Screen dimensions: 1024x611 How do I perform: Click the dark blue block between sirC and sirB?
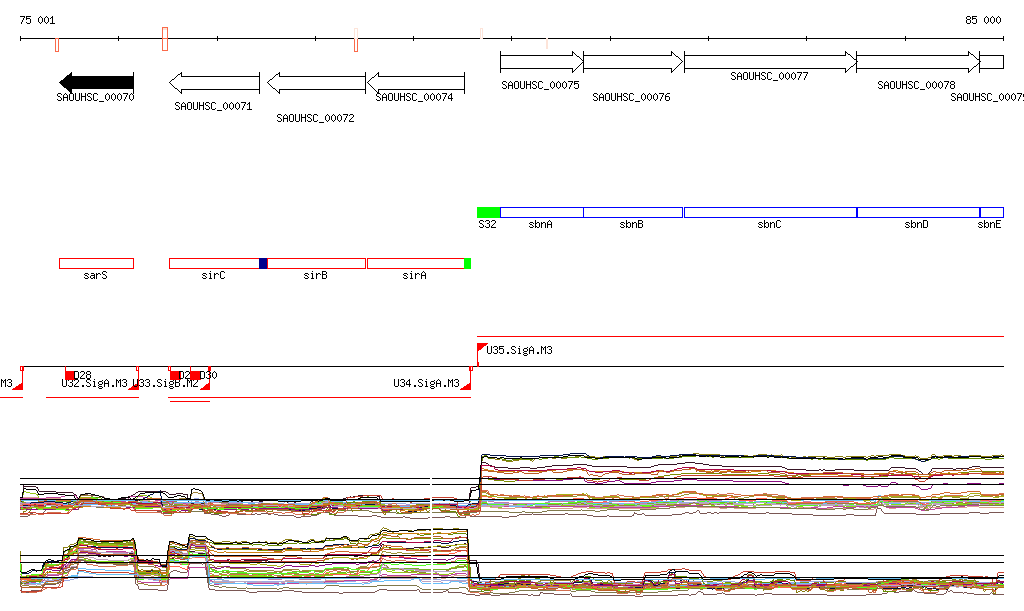point(264,263)
